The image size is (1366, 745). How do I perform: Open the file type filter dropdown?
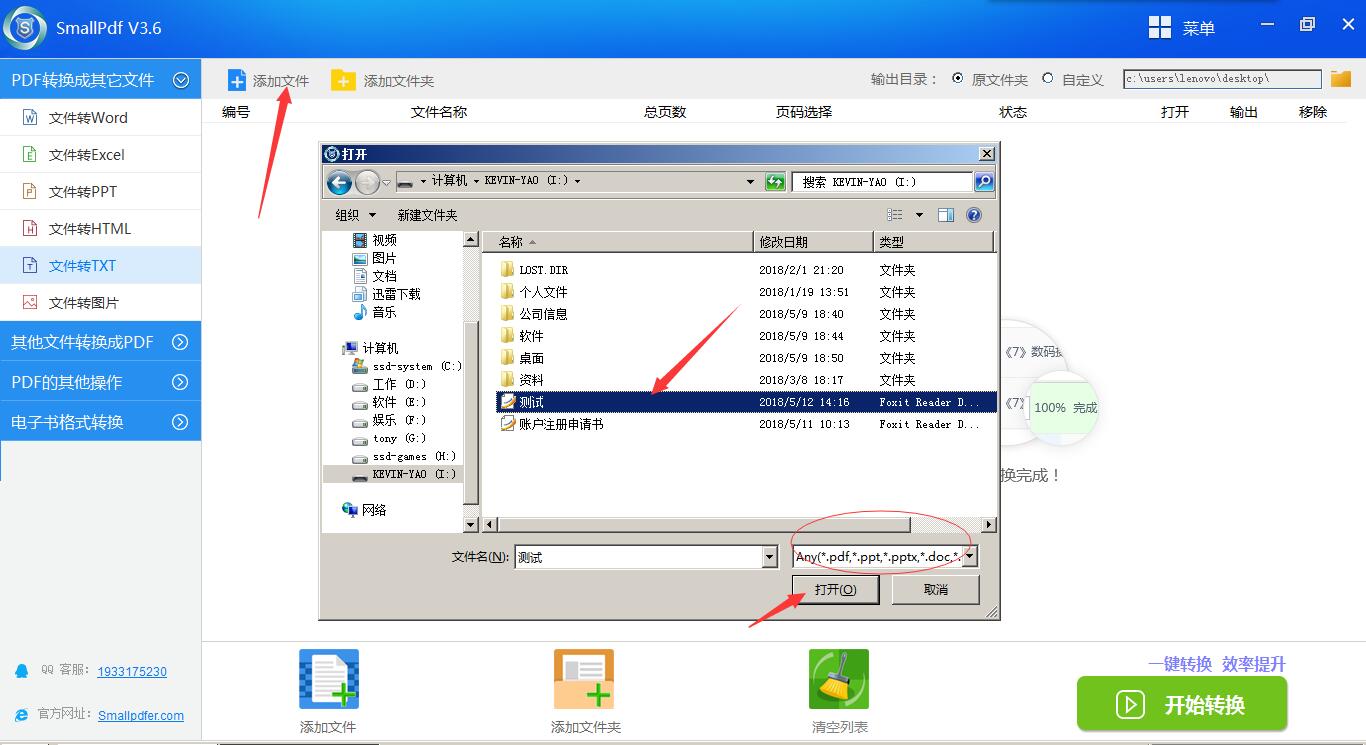(969, 557)
